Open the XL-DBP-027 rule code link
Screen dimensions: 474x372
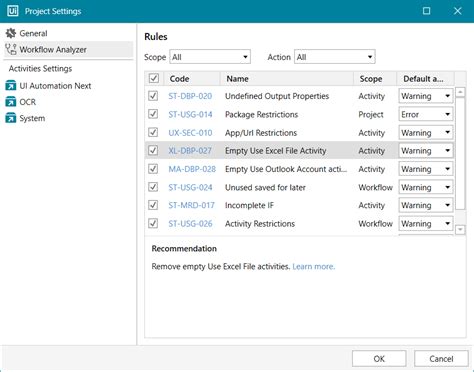pos(190,151)
